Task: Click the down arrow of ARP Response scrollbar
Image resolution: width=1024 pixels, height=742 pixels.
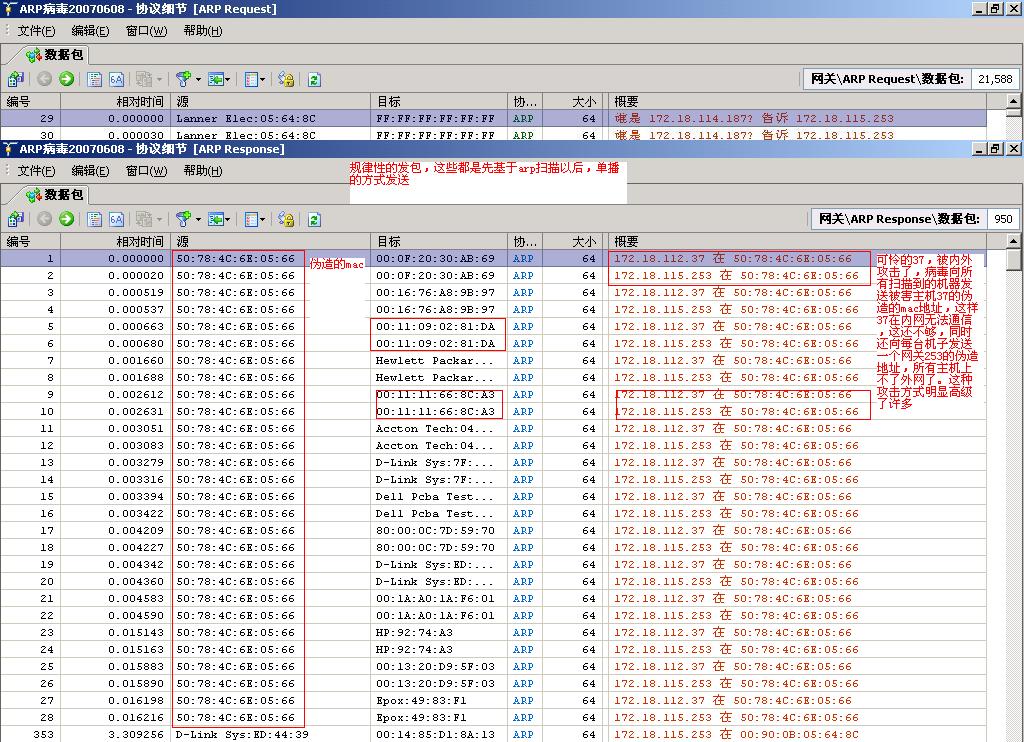Action: tap(1013, 734)
